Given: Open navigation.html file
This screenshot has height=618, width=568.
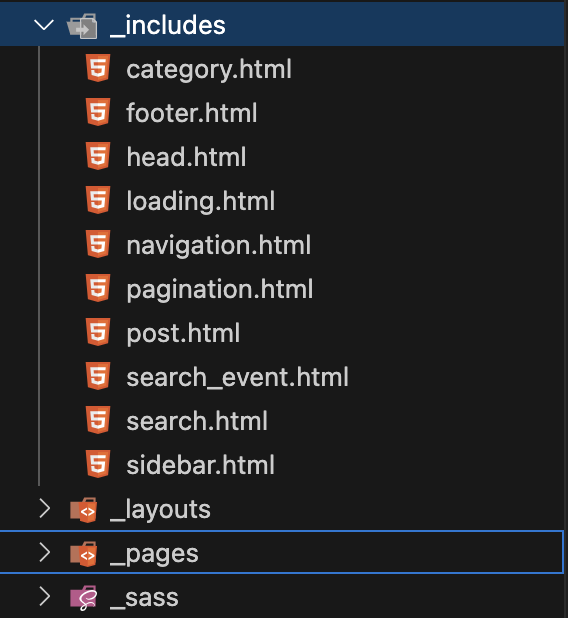Looking at the screenshot, I should [x=219, y=245].
